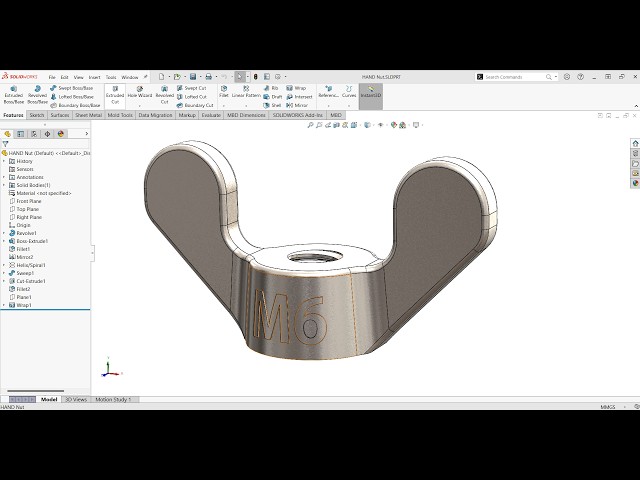Select the Rib tool

pyautogui.click(x=271, y=88)
